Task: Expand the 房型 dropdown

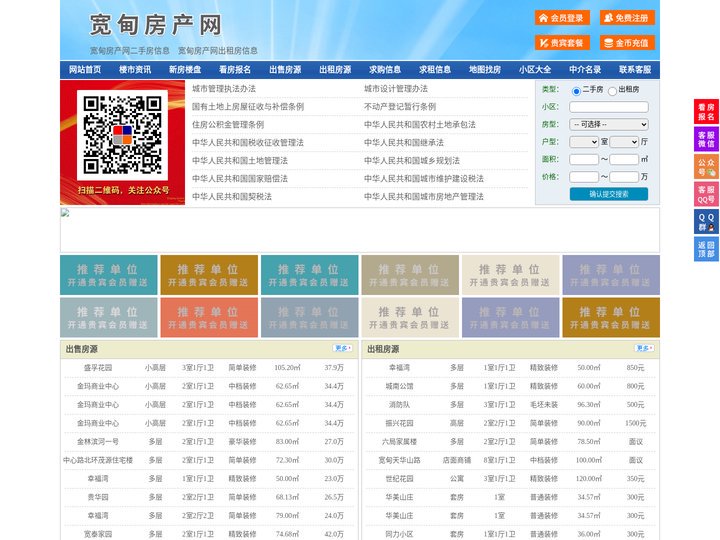Action: coord(609,124)
